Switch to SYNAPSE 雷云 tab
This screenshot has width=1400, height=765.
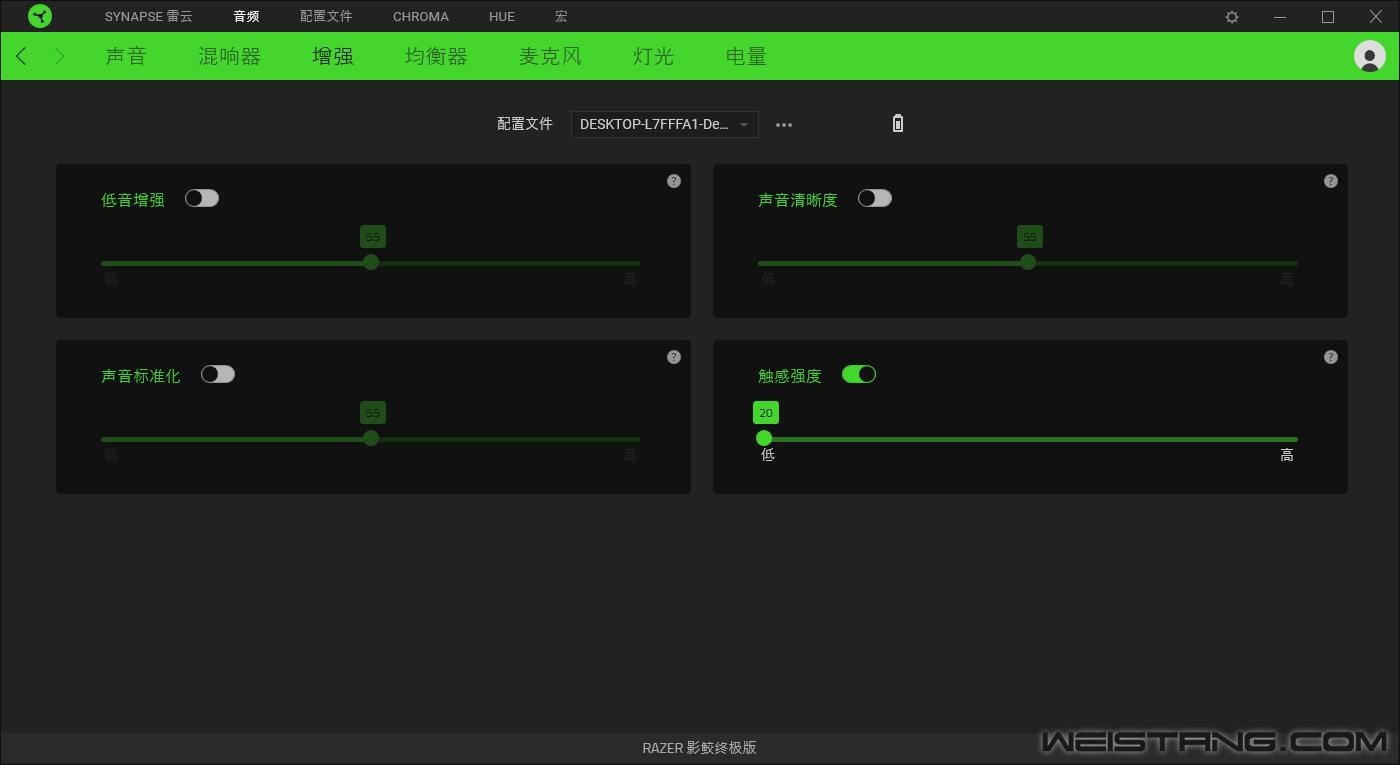click(149, 17)
